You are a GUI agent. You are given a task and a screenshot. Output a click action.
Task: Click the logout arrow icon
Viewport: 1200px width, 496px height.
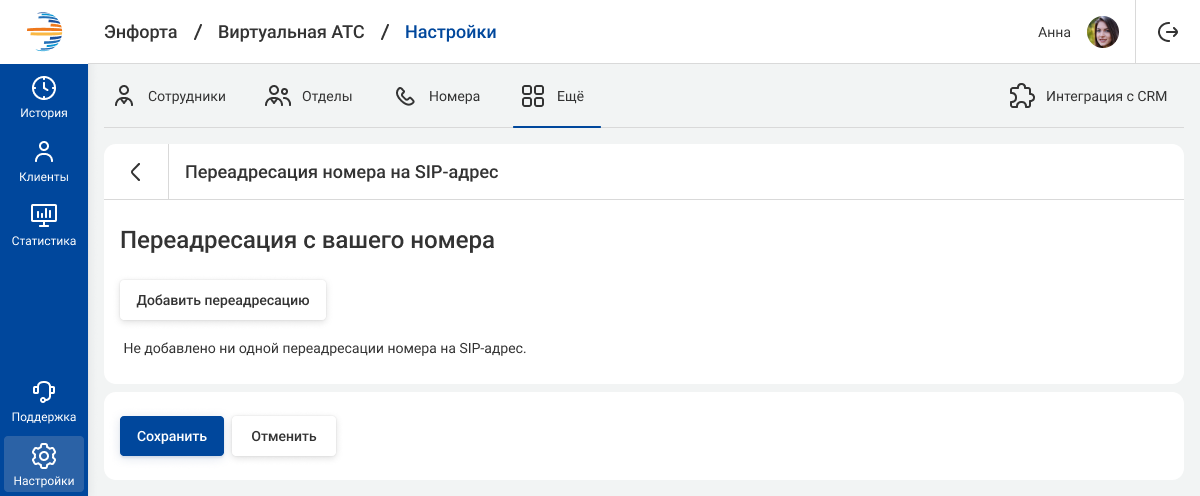tap(1167, 32)
